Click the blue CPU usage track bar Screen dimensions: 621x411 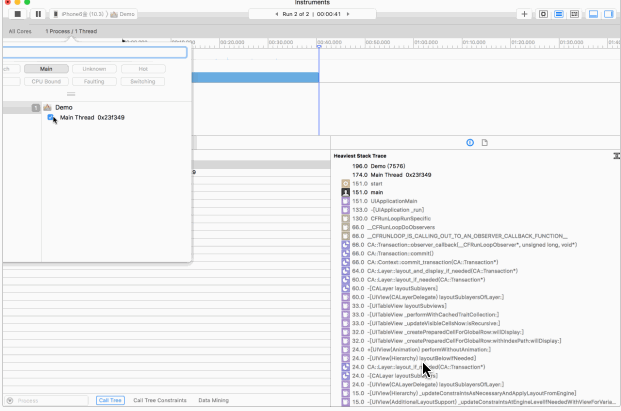pos(255,77)
